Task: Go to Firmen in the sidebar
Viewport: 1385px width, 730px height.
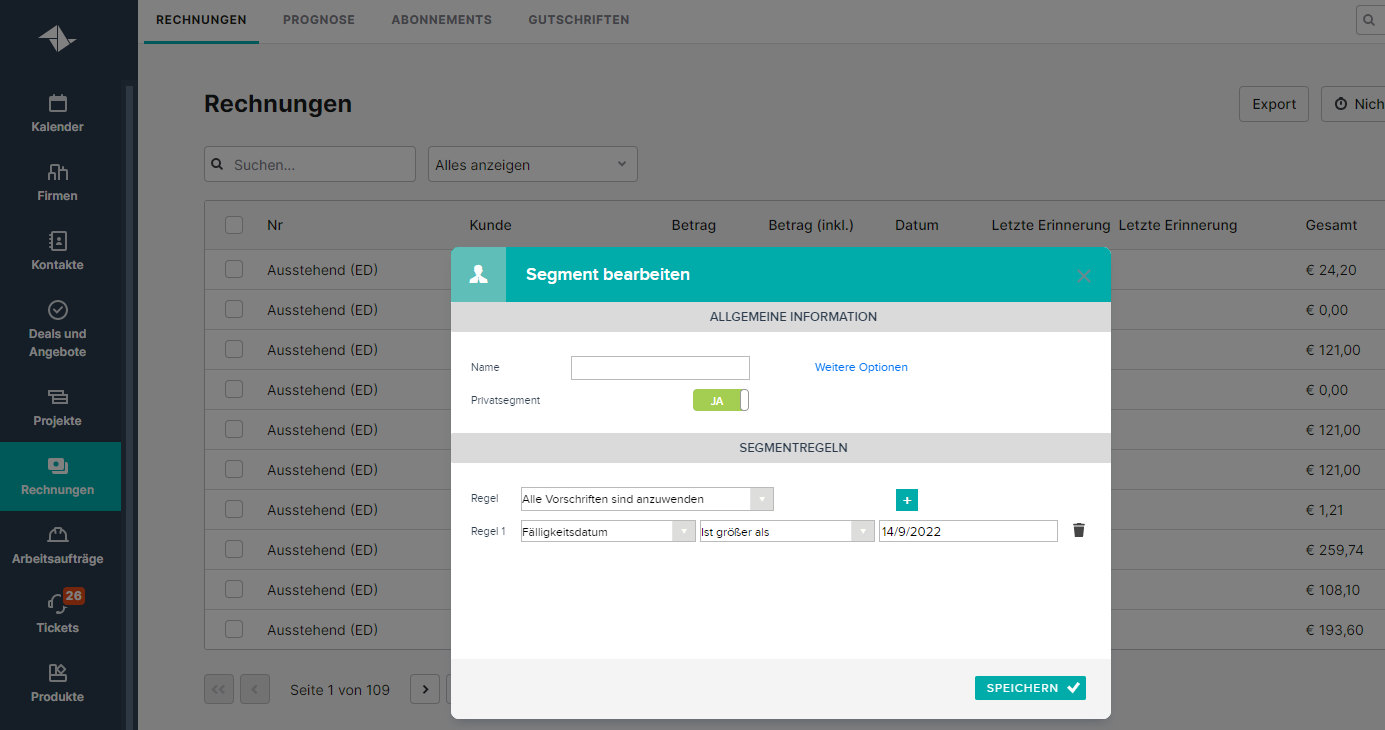Action: (x=58, y=183)
